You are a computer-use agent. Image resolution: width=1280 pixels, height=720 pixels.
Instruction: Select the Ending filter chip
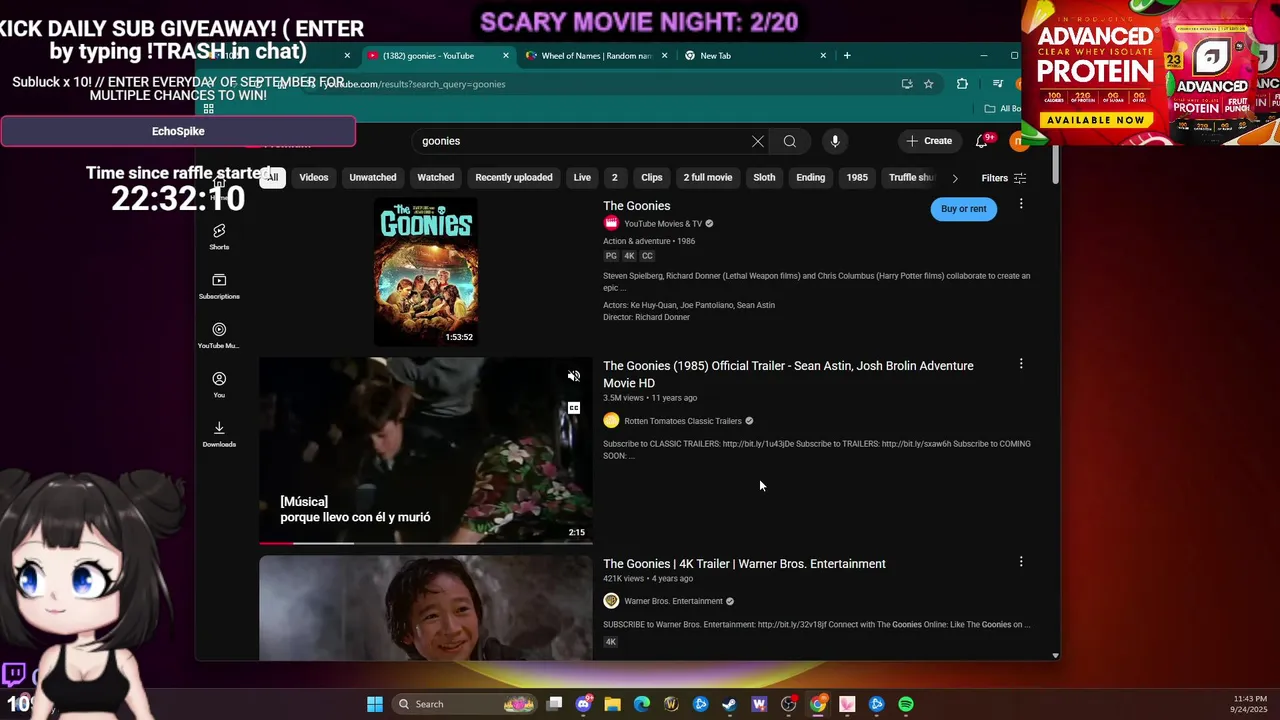coord(811,178)
